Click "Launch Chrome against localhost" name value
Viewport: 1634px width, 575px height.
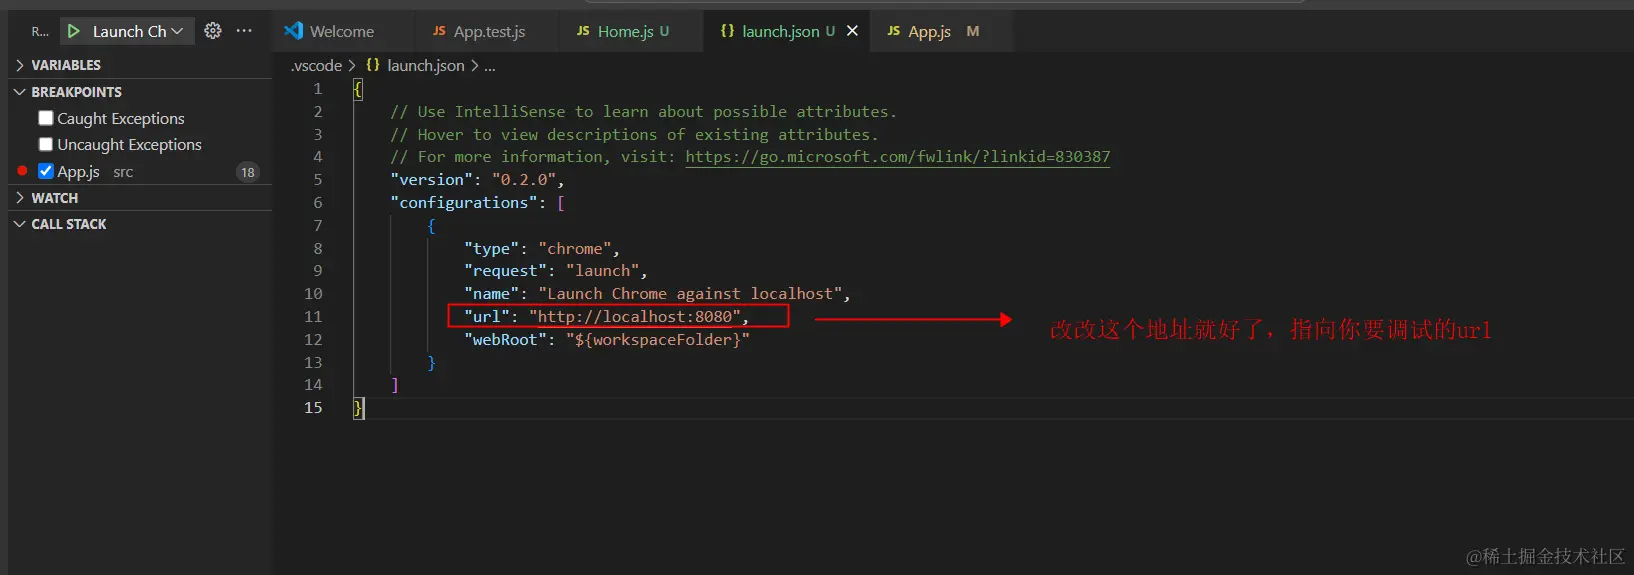click(x=690, y=293)
